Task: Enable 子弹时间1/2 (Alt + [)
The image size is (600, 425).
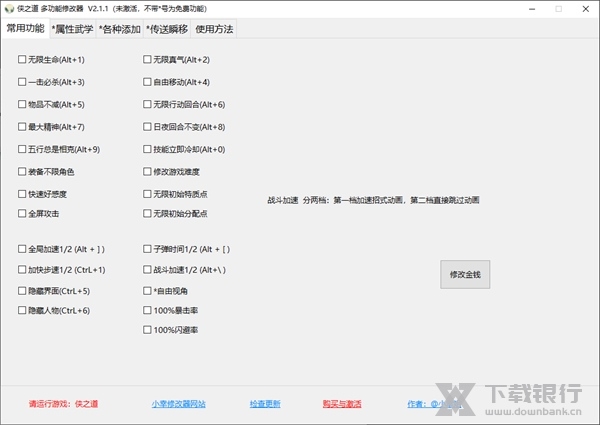Action: click(187, 249)
